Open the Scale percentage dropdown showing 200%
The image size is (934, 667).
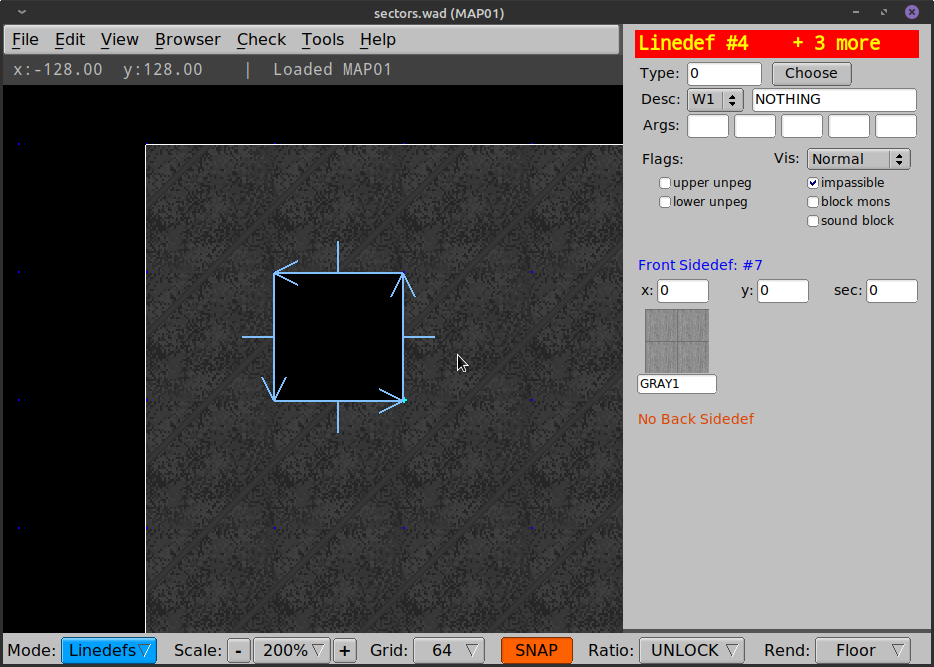[291, 650]
